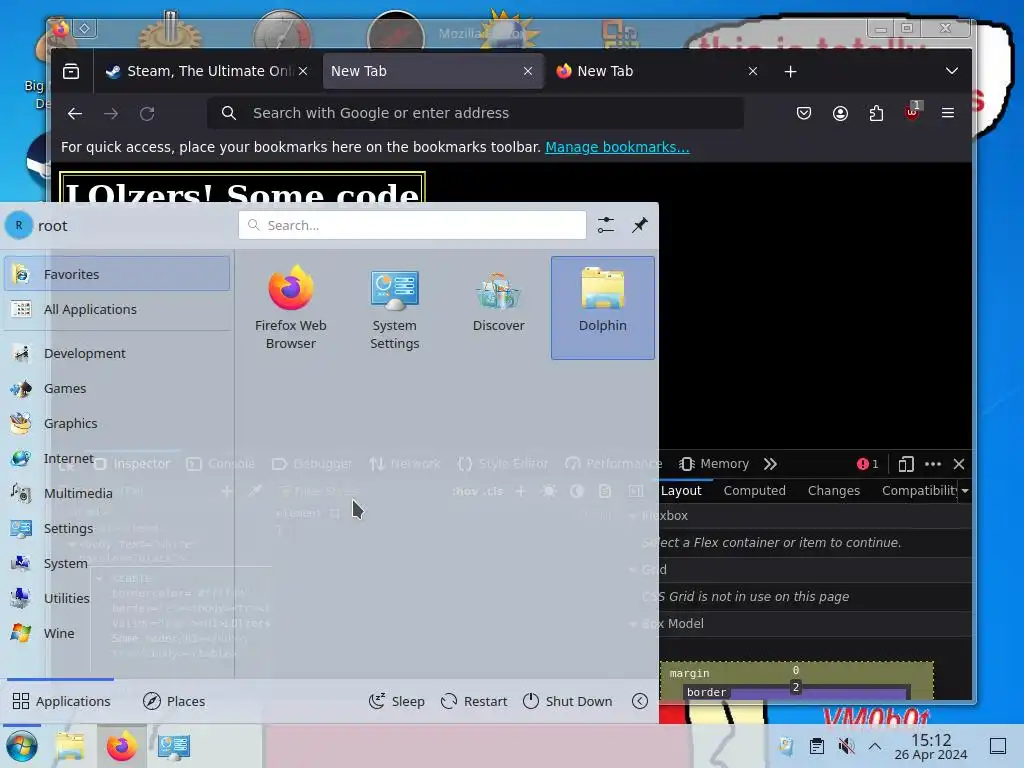1024x768 pixels.
Task: Open the start menu orb
Action: coord(22,746)
